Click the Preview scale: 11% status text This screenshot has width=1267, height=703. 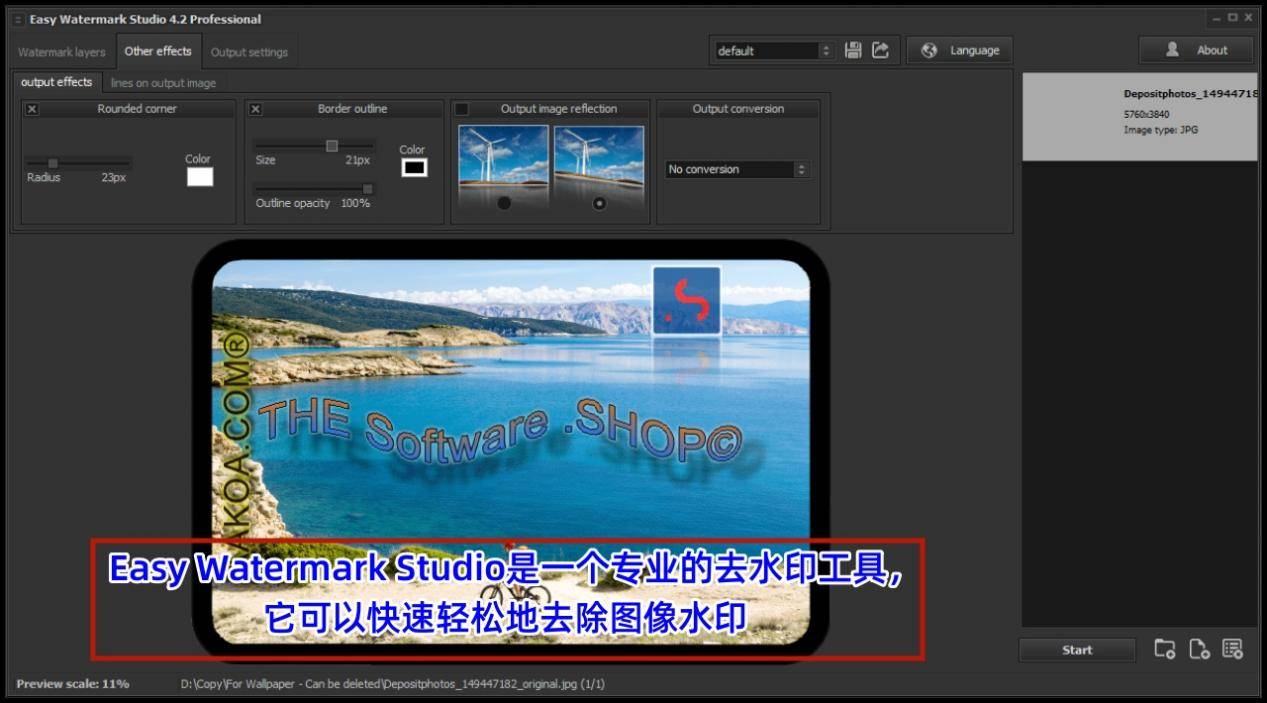click(73, 684)
